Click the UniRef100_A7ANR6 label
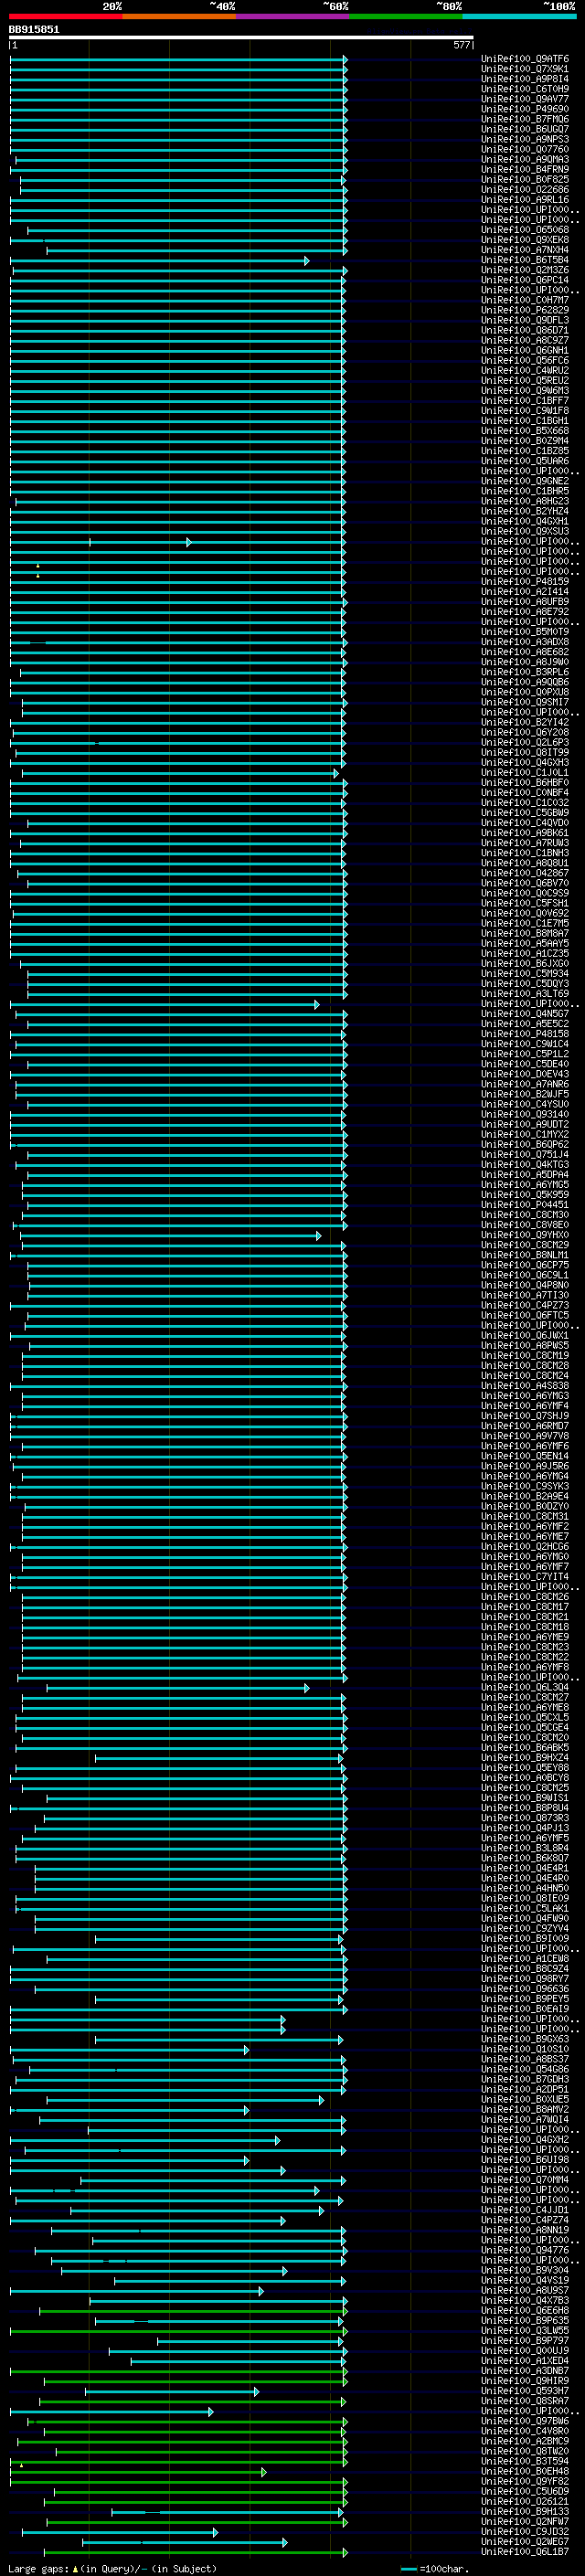This screenshot has height=2576, width=585. (525, 1083)
